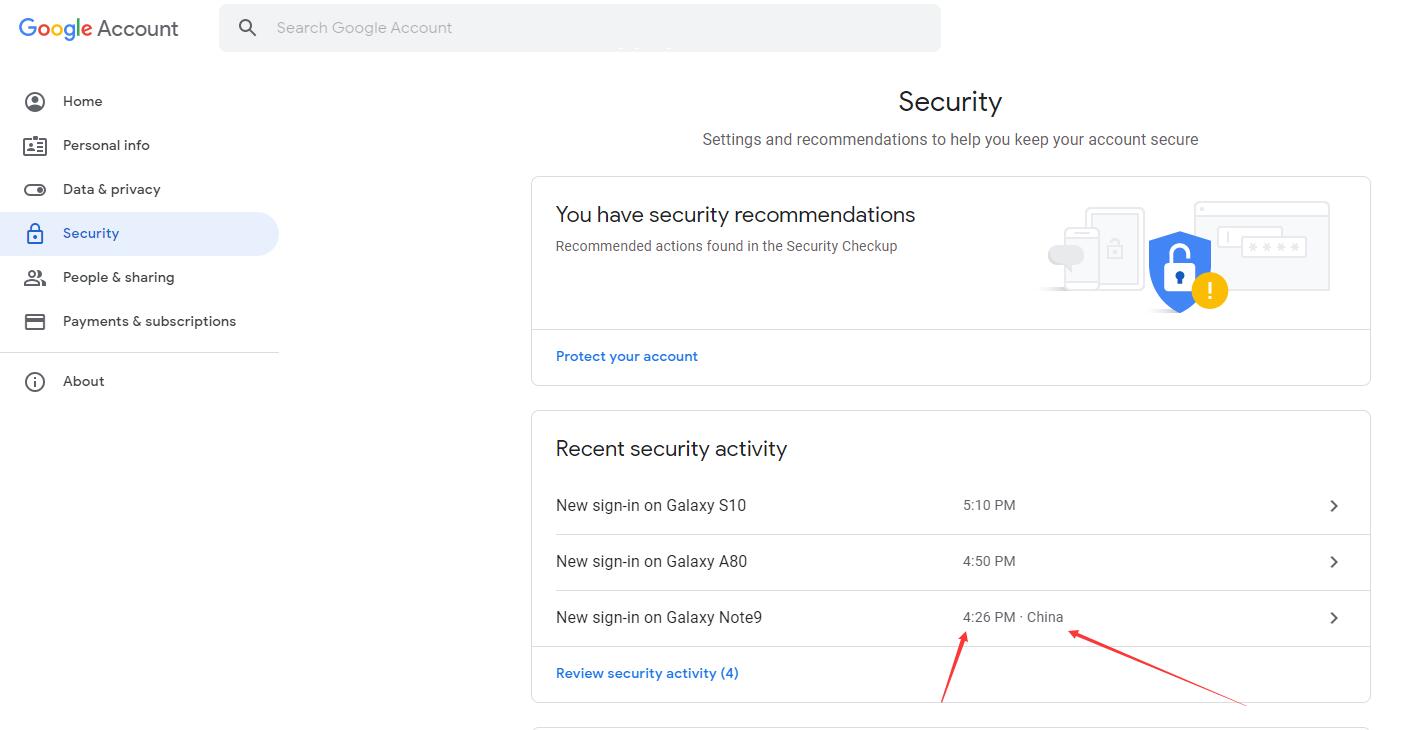Select the New sign-in on Galaxy Note9 entry
The width and height of the screenshot is (1410, 730).
[659, 617]
